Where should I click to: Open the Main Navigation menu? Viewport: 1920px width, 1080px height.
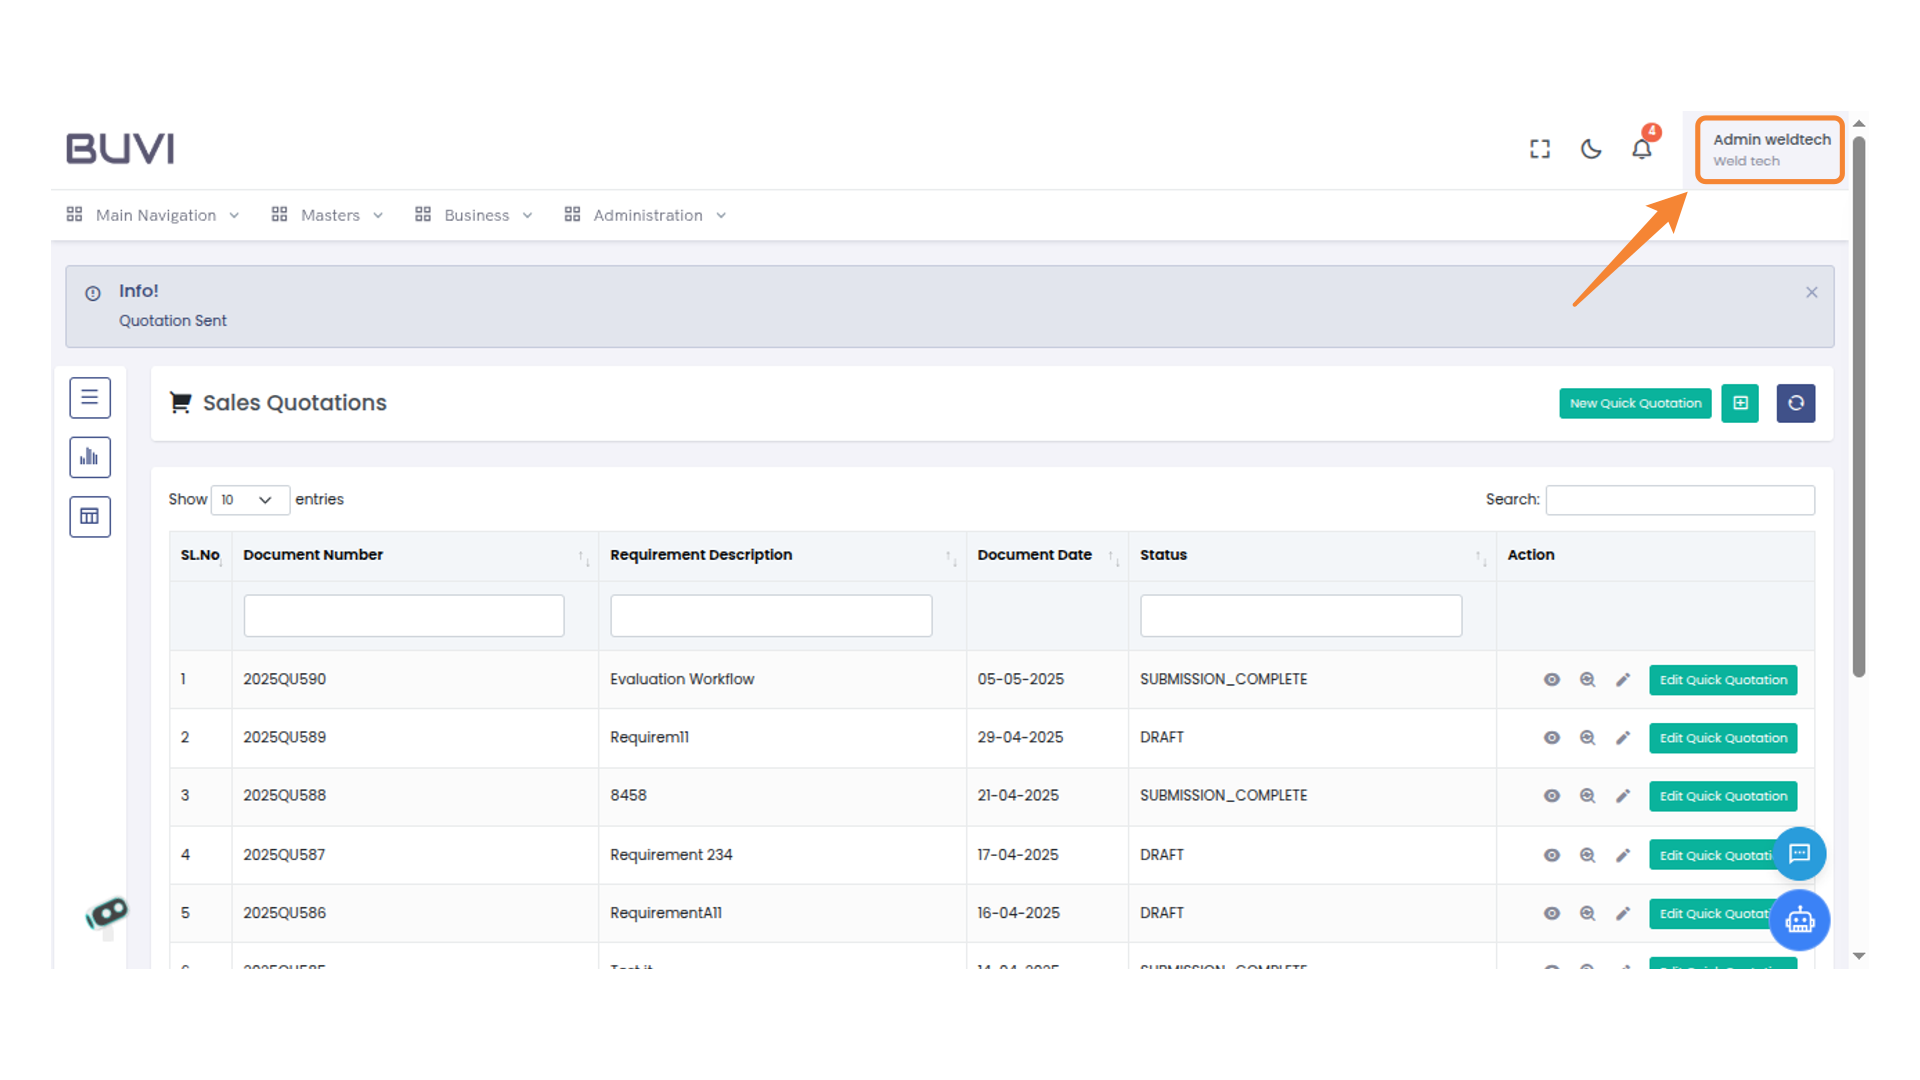155,215
